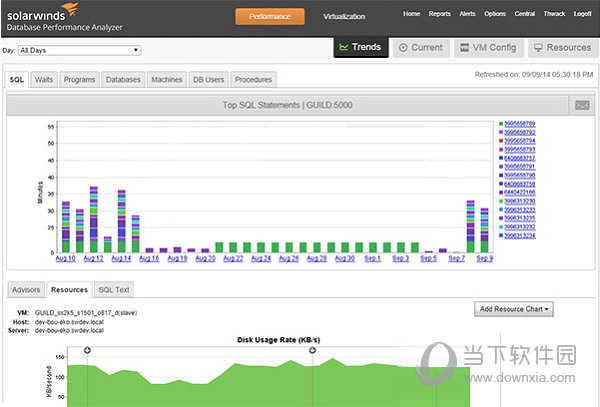Go to the Databases tab
Image resolution: width=600 pixels, height=407 pixels.
123,80
